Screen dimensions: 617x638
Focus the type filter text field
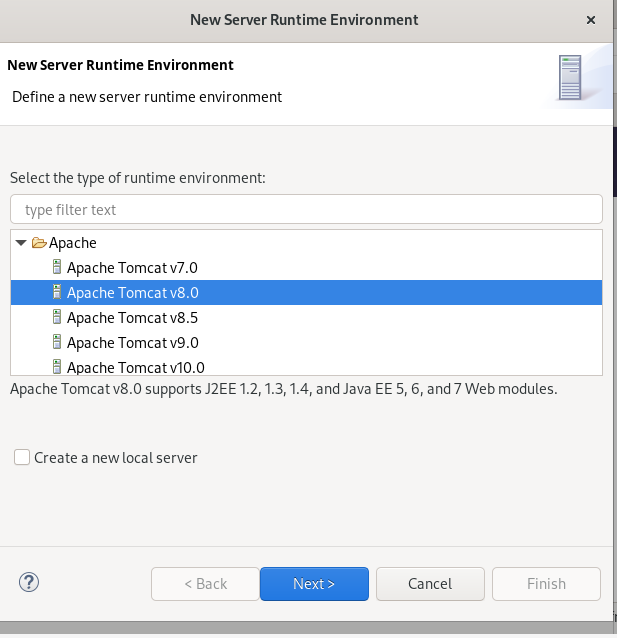click(306, 209)
